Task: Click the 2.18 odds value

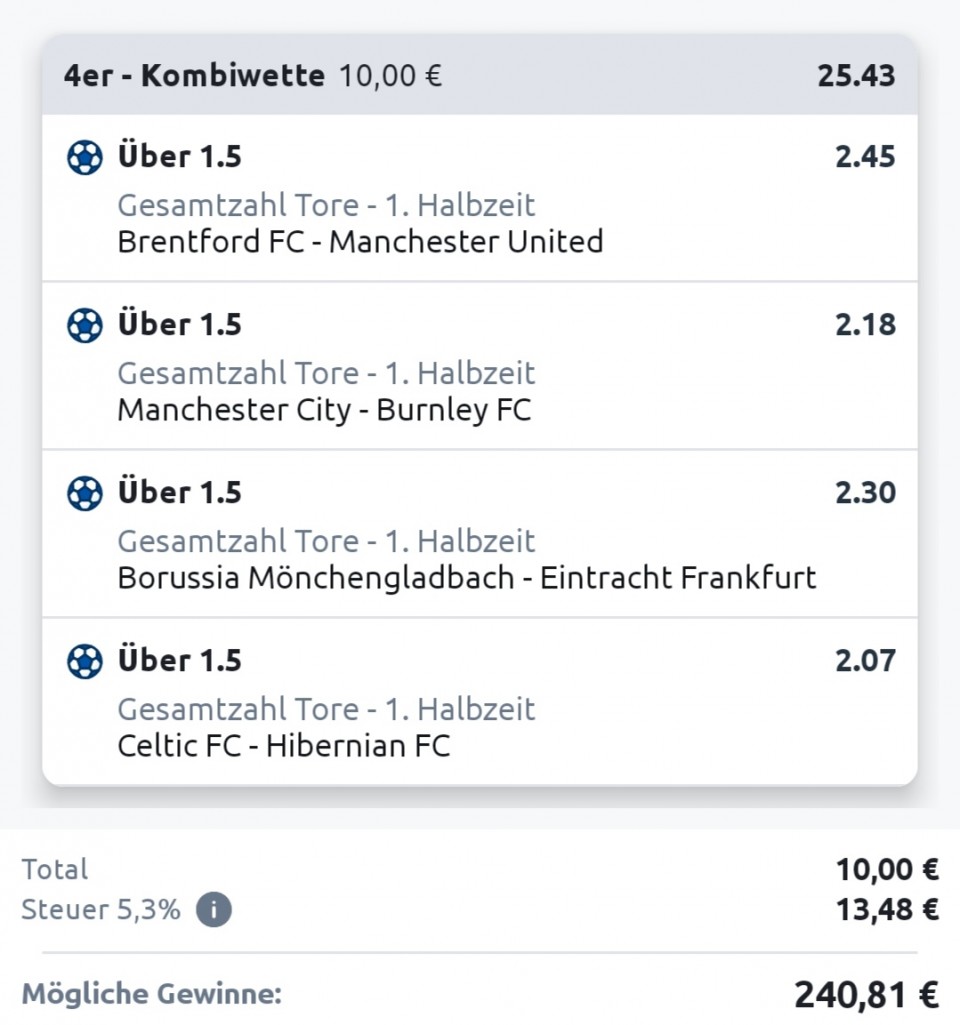Action: tap(866, 325)
